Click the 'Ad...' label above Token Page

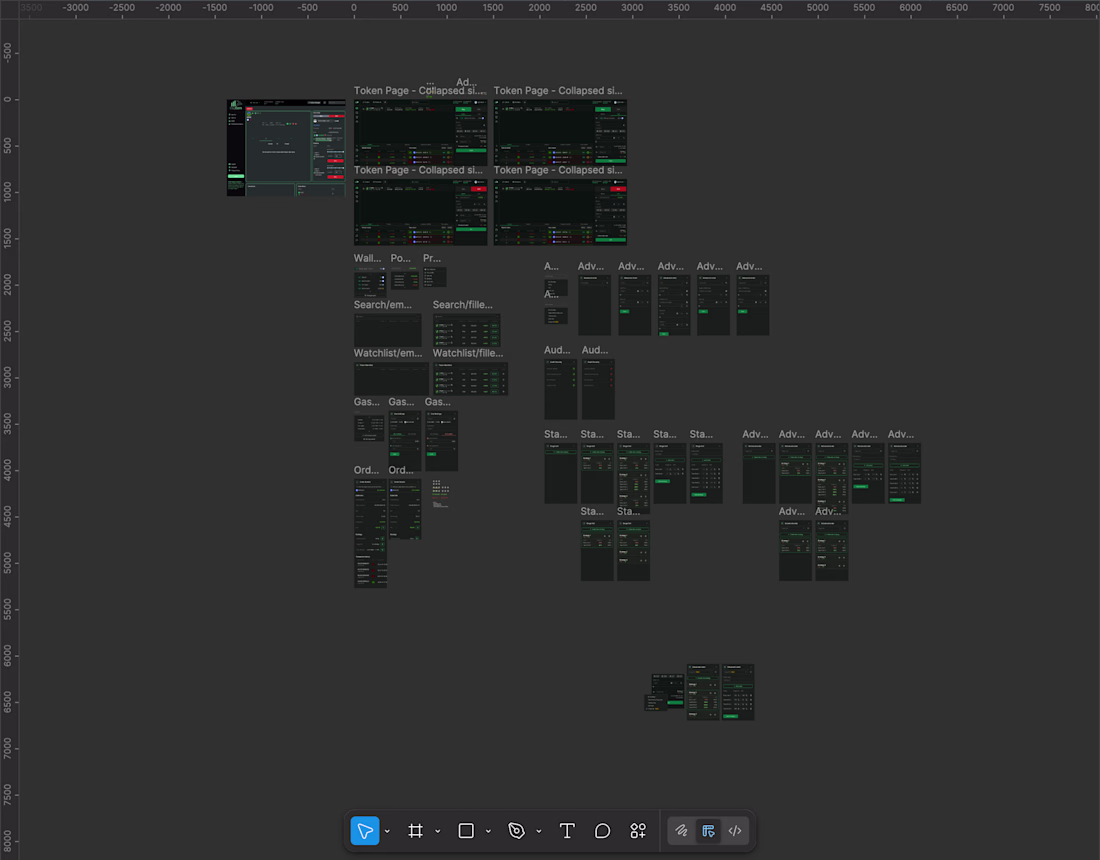(467, 82)
